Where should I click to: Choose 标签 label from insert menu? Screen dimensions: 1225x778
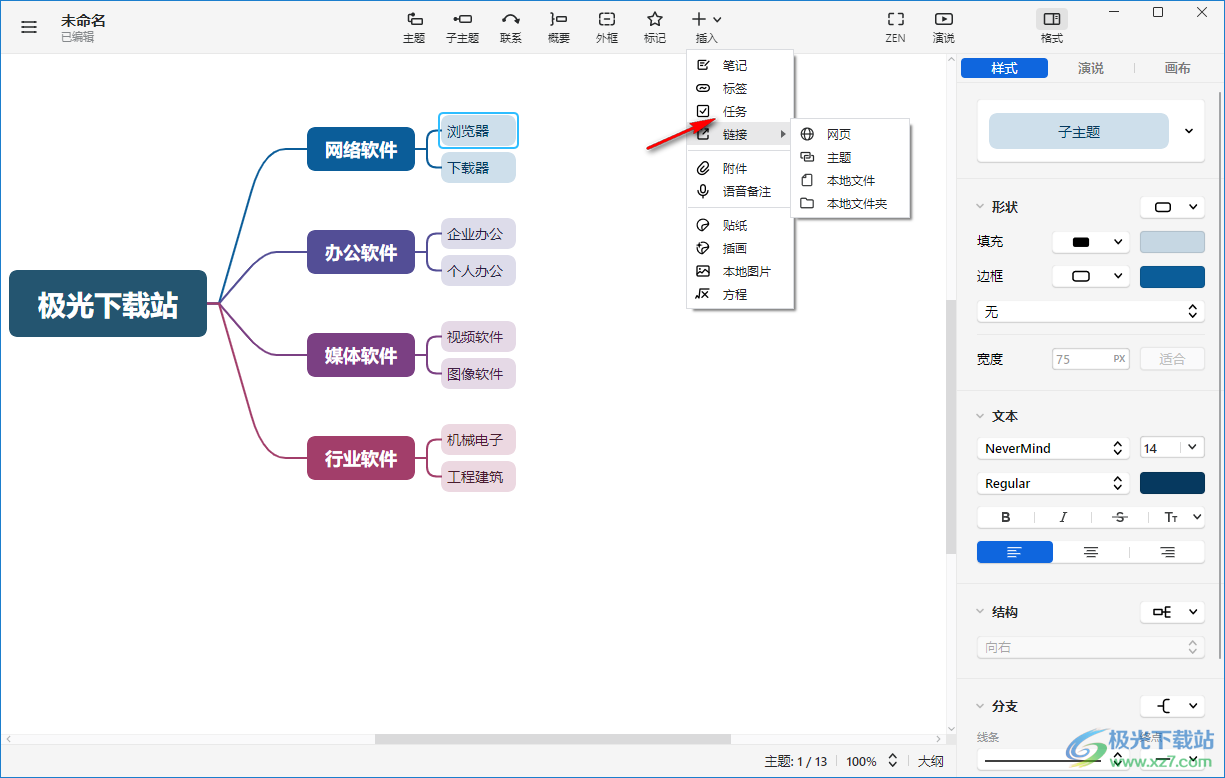click(741, 88)
